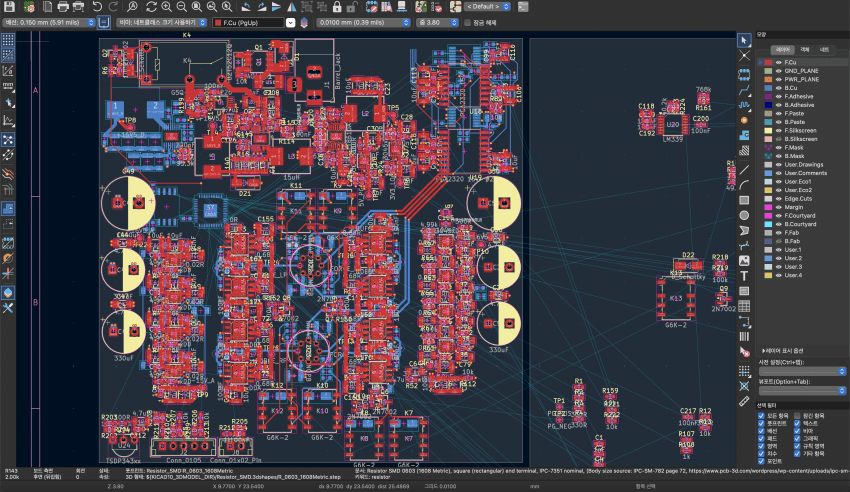Screen dimensions: 850x492
Task: Activate the Delete items tool icon
Action: coord(744,351)
